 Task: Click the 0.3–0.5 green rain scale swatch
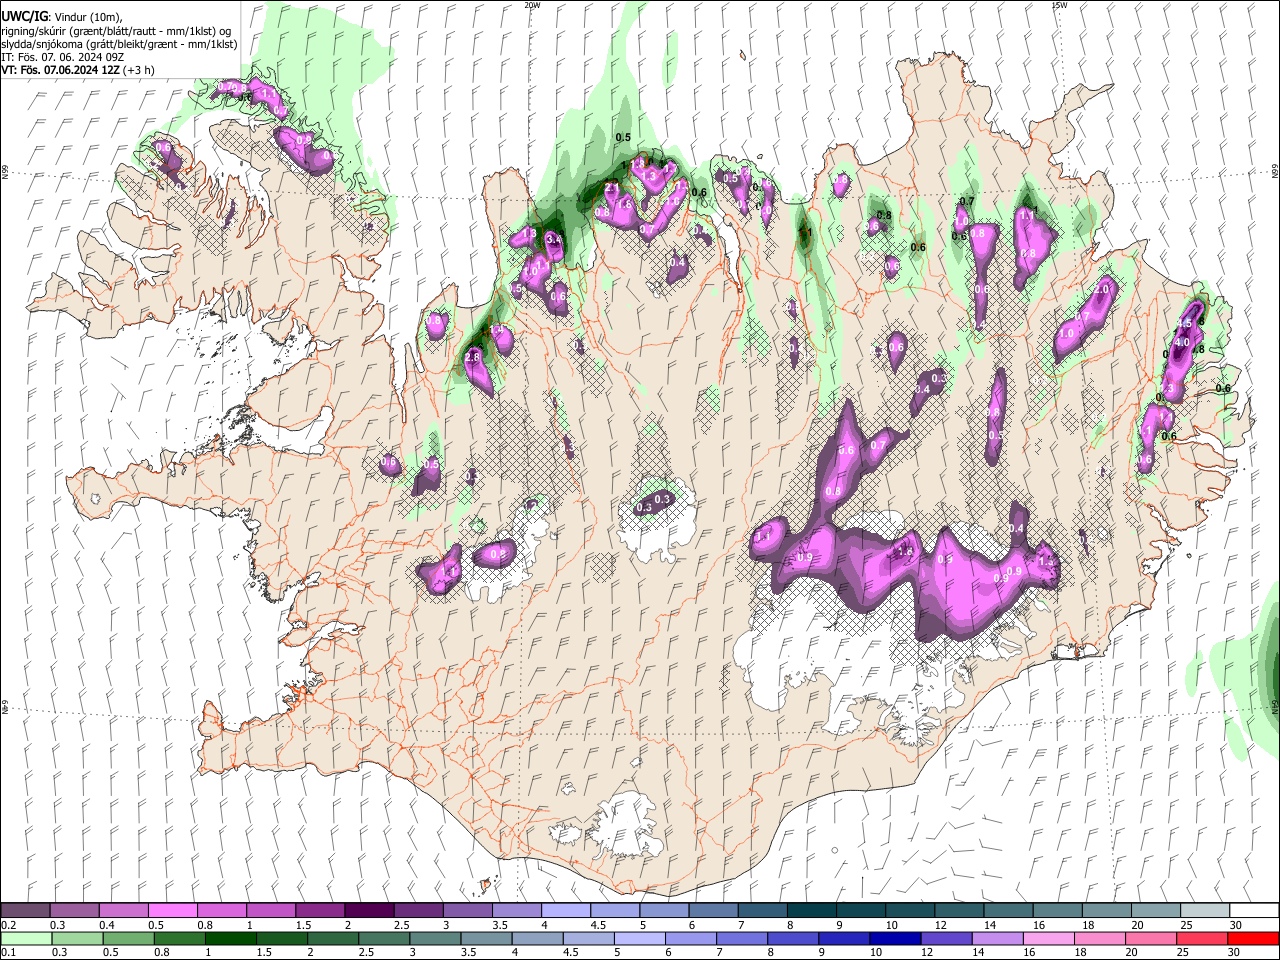77,938
